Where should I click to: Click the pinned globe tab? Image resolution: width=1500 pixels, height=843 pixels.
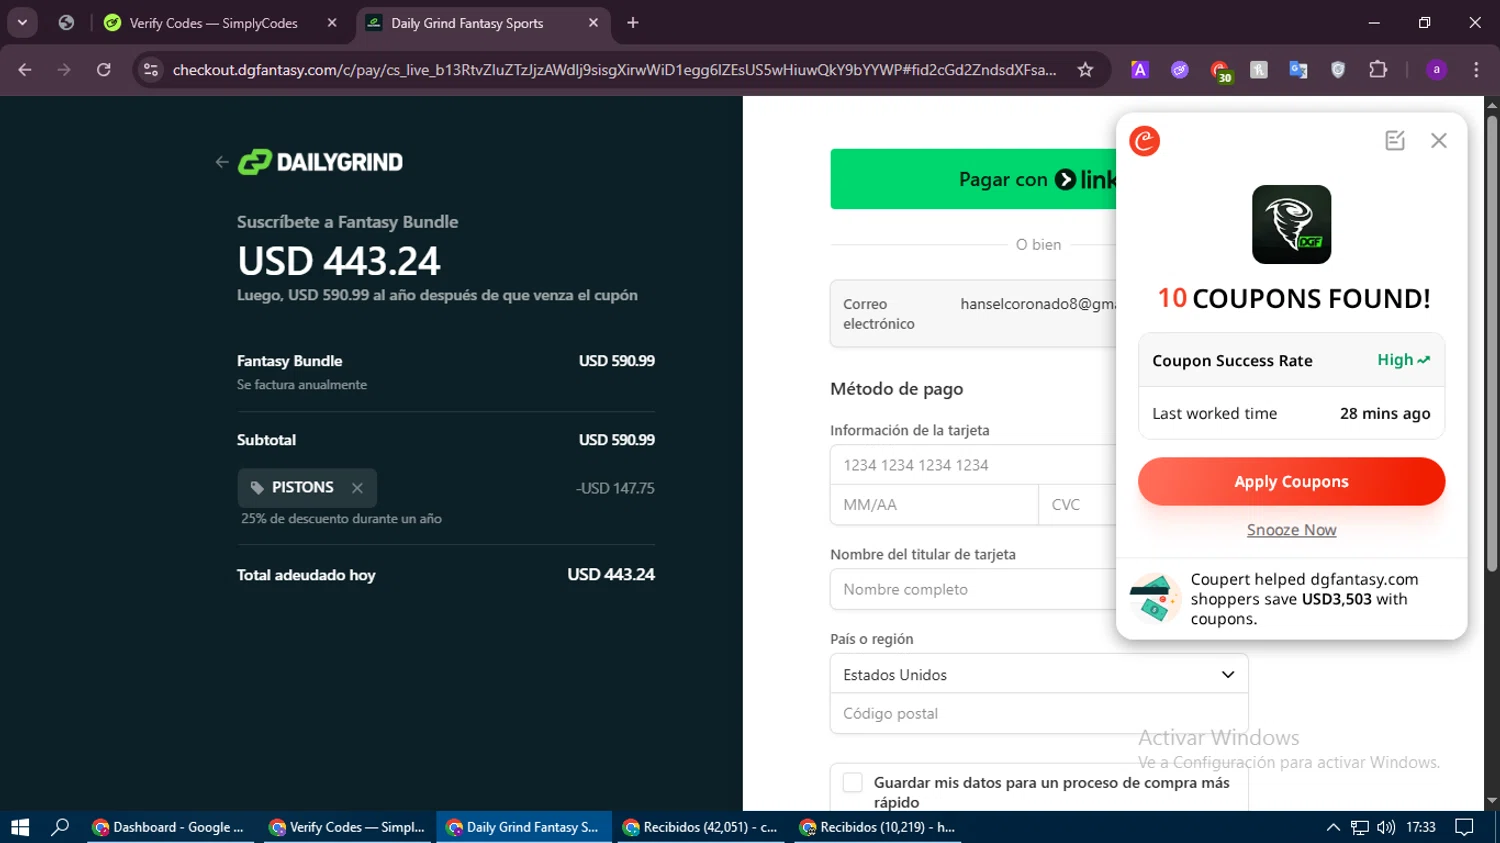[66, 23]
